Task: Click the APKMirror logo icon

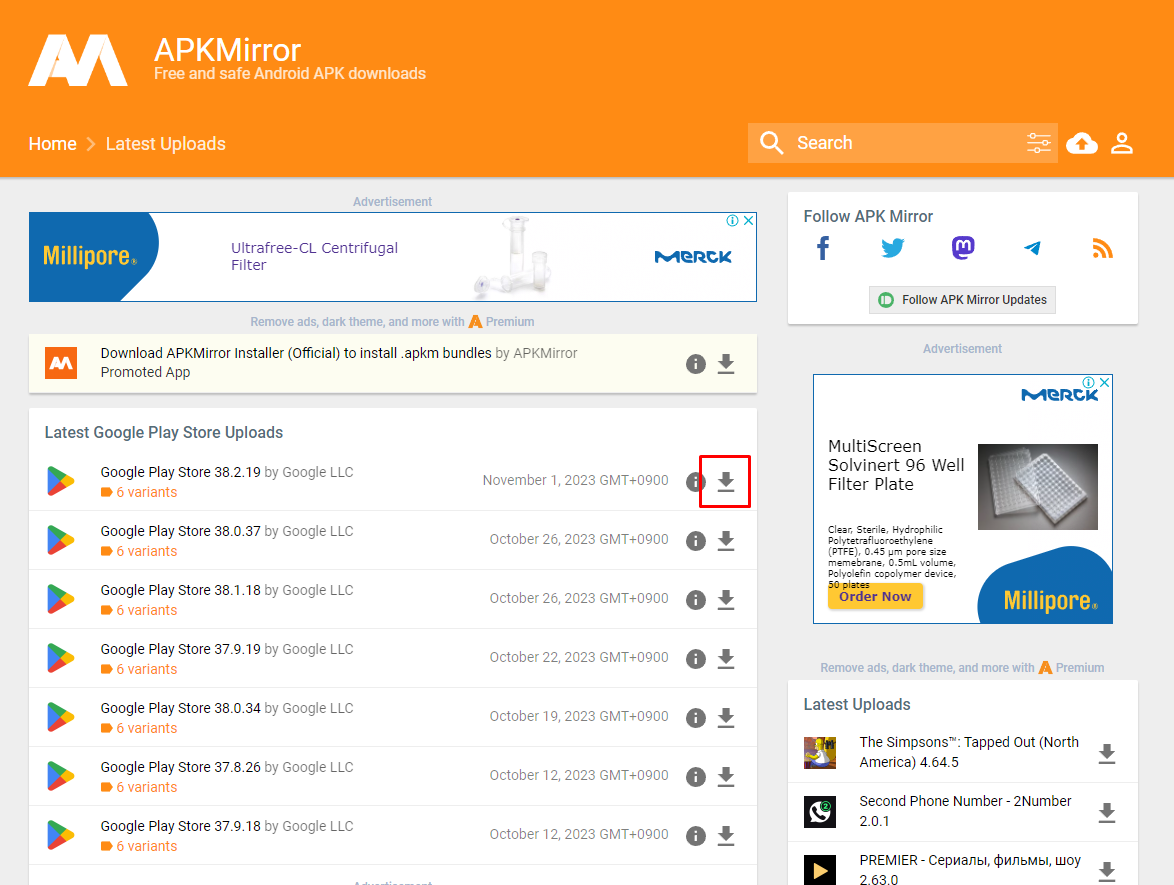Action: (78, 60)
